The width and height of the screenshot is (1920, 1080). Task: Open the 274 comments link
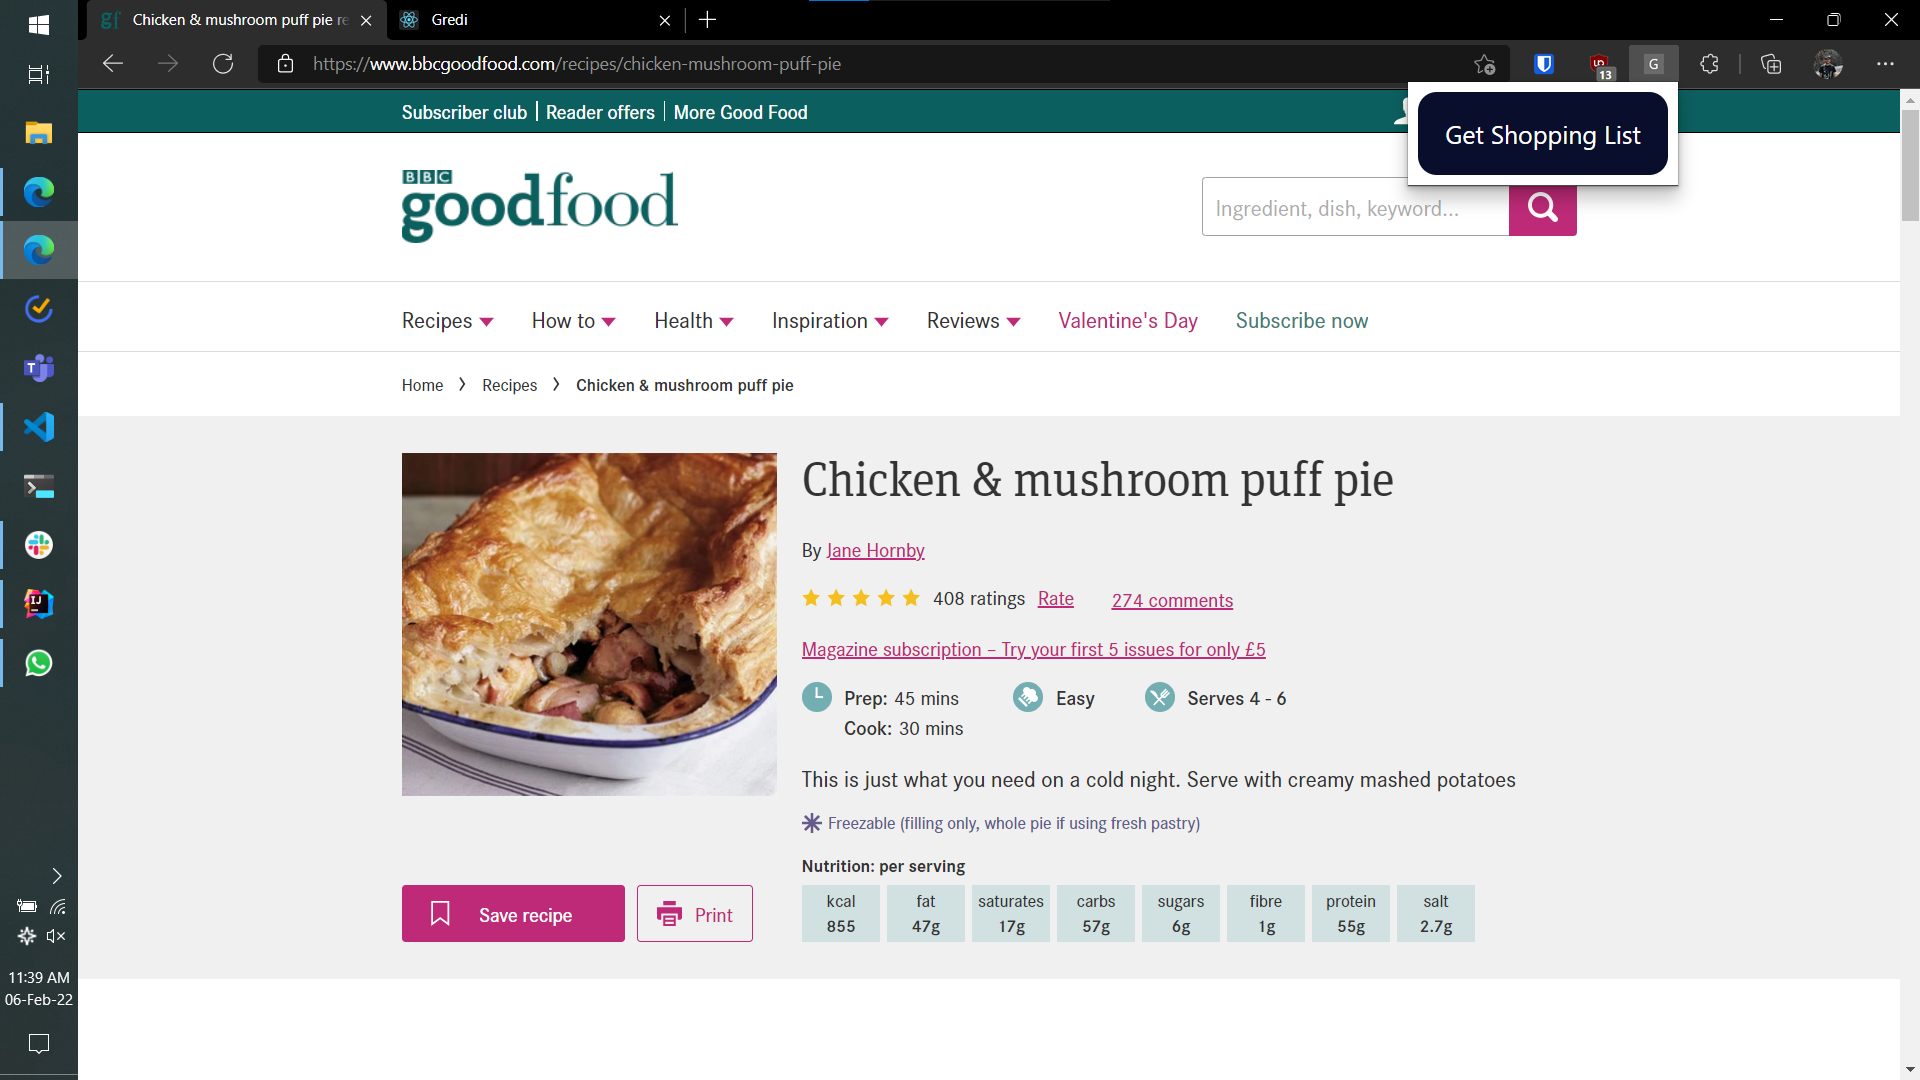1172,600
